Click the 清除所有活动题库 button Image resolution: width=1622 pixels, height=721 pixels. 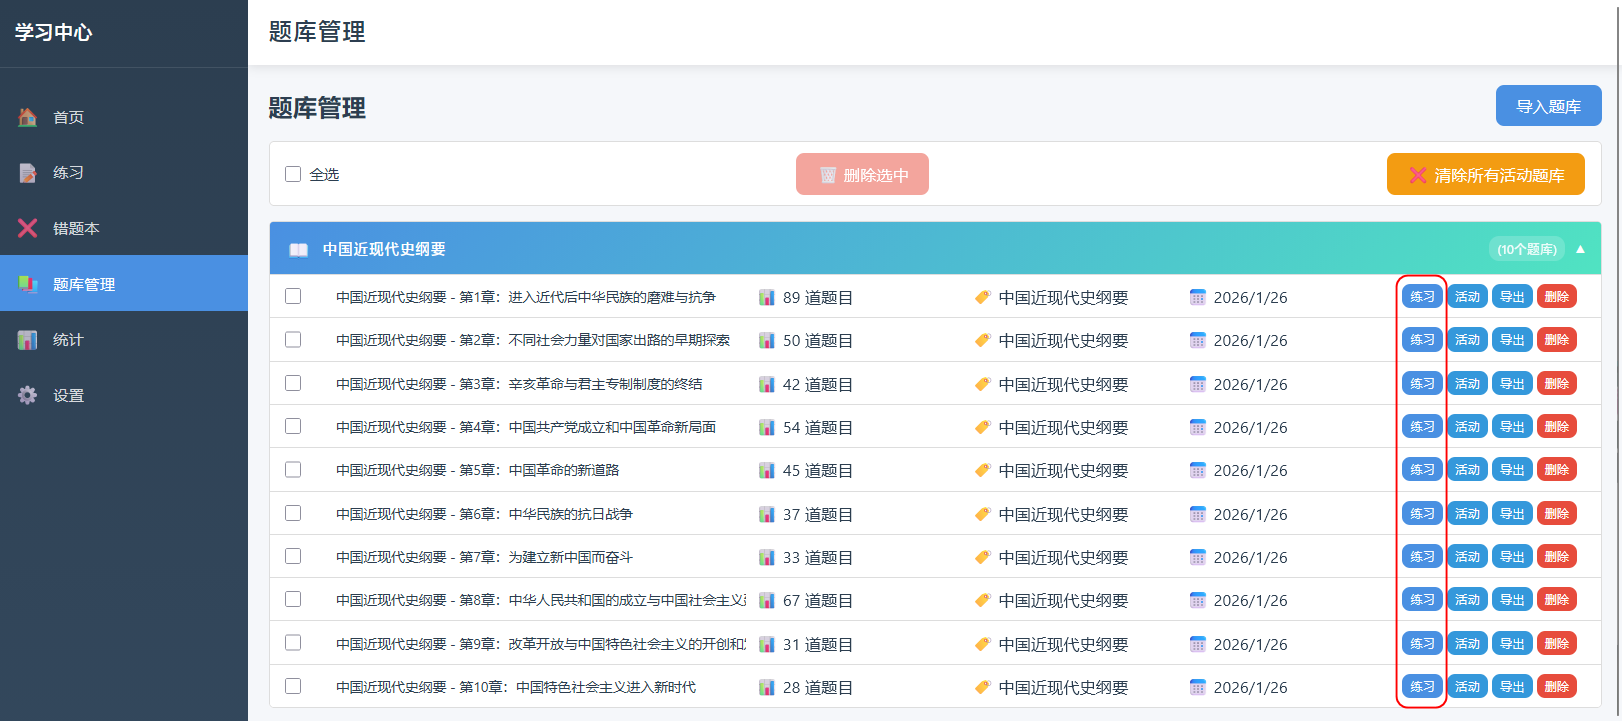1486,174
